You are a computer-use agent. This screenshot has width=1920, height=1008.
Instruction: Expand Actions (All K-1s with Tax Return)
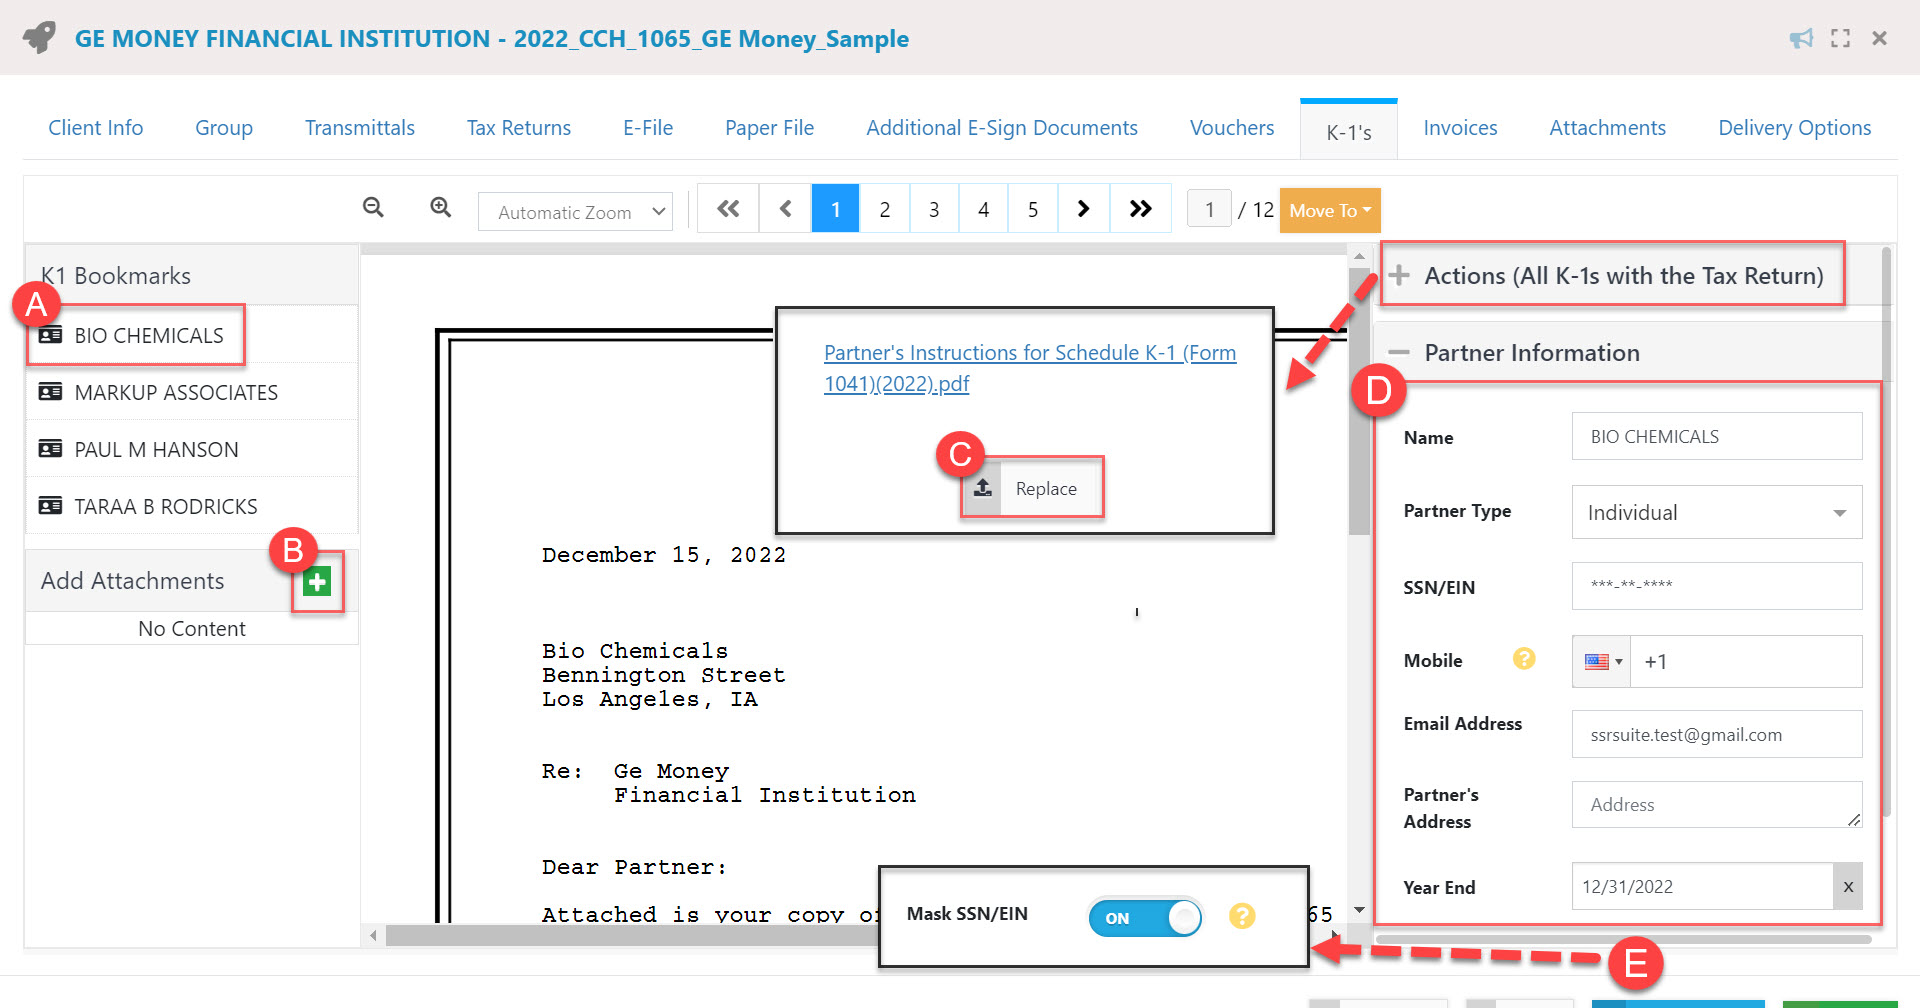pyautogui.click(x=1400, y=275)
